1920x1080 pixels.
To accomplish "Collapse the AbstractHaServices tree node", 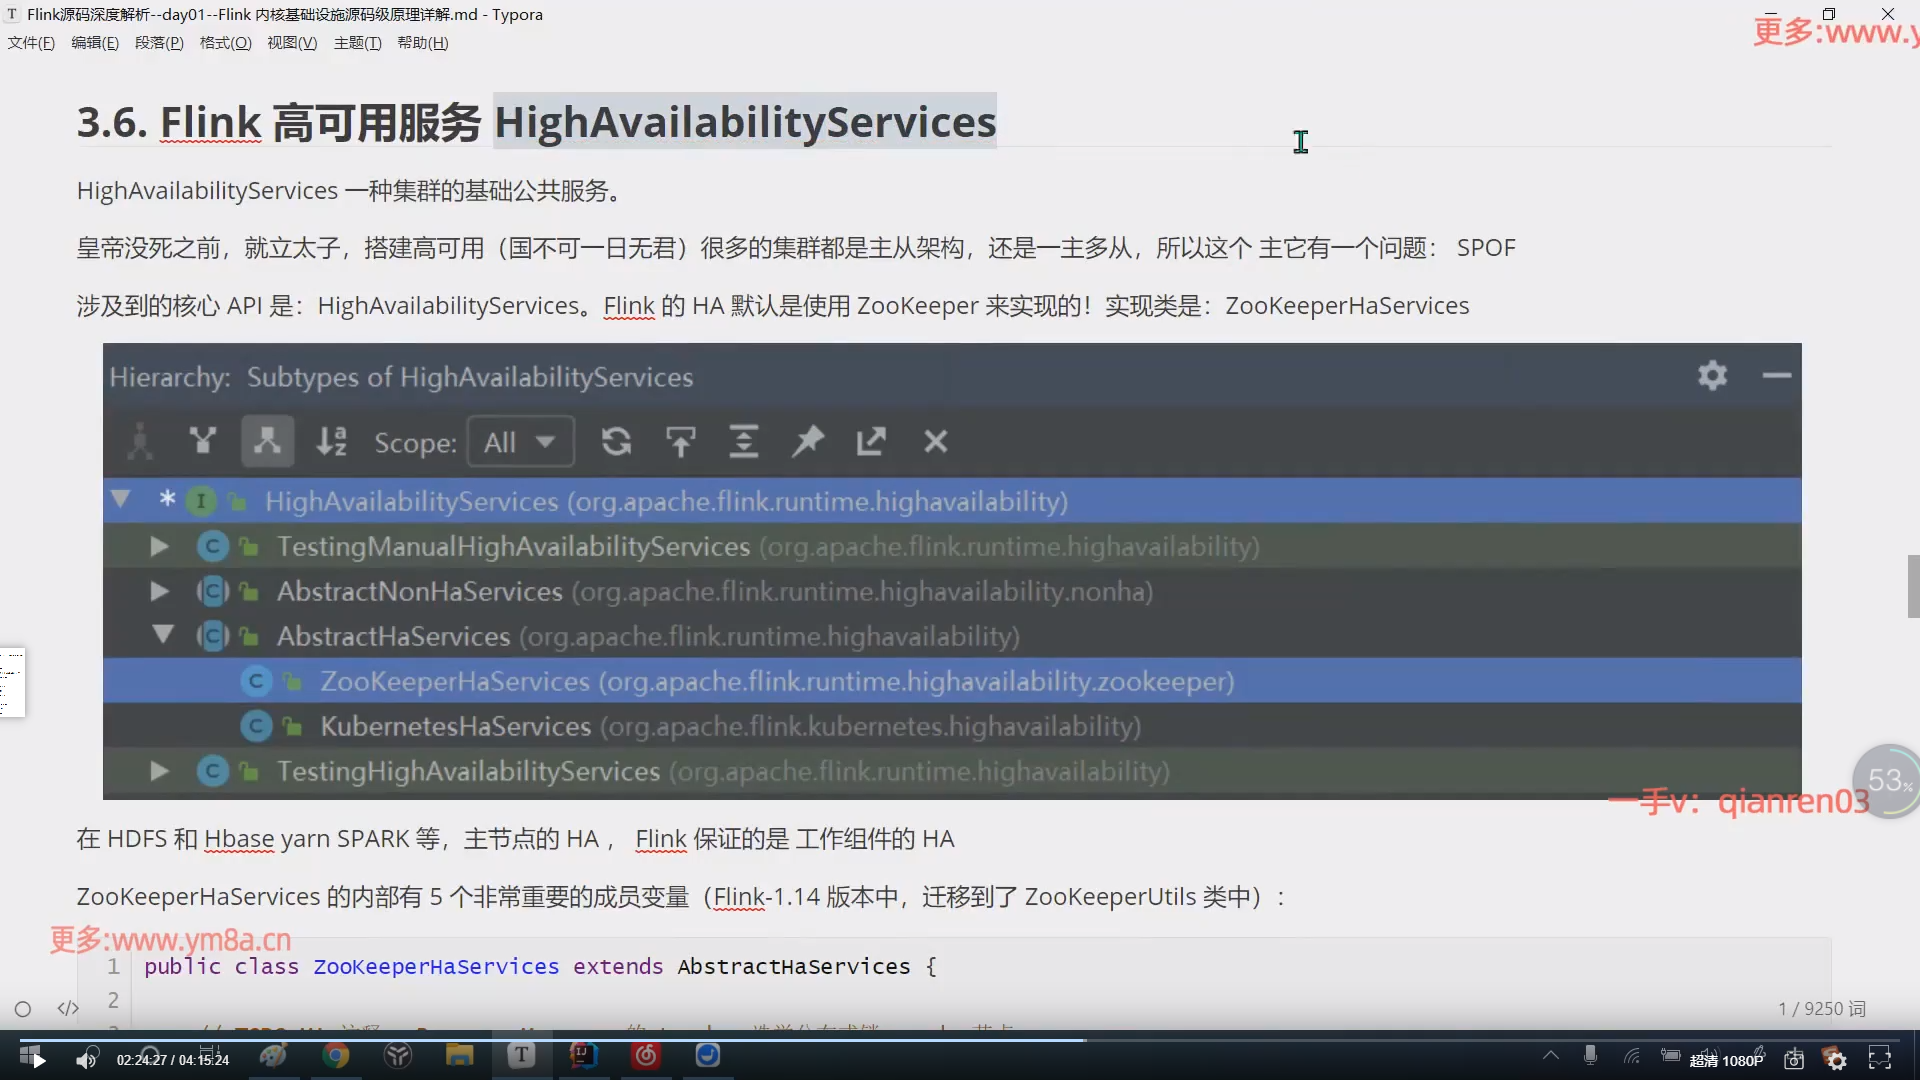I will [162, 635].
